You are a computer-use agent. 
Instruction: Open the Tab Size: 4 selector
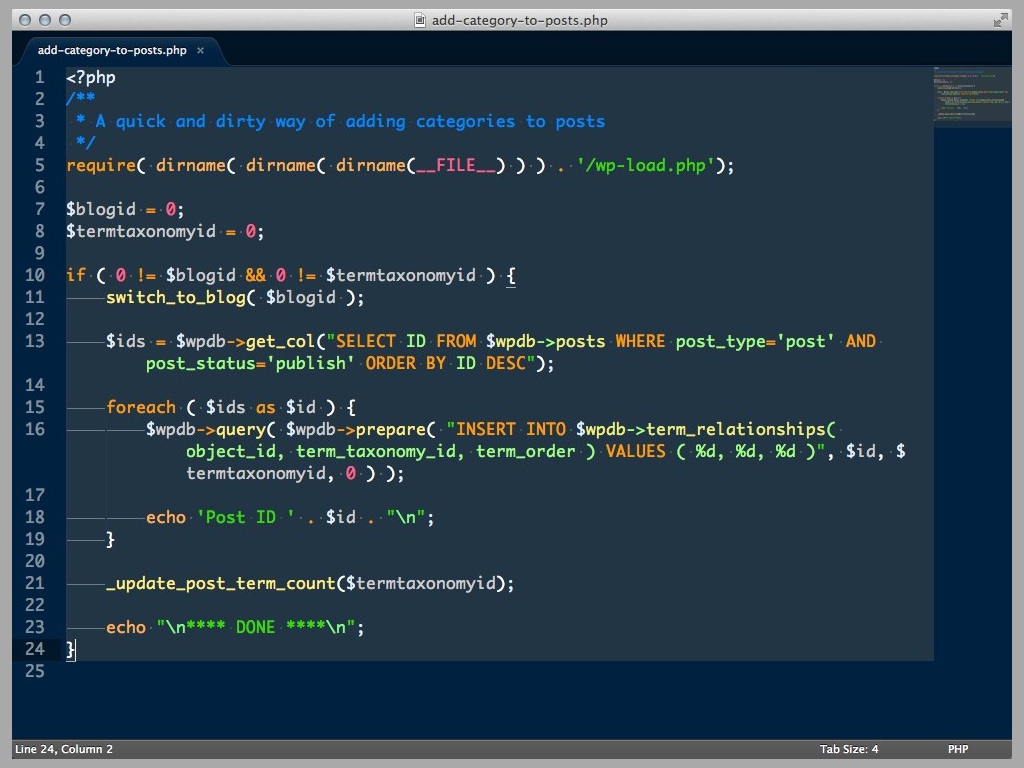(x=849, y=749)
